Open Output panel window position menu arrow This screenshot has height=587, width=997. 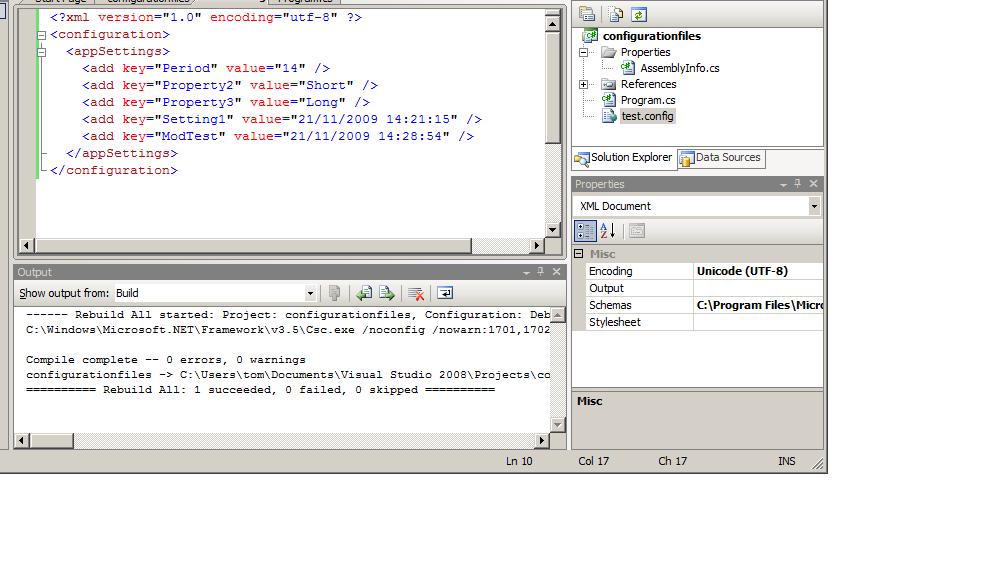pos(526,273)
